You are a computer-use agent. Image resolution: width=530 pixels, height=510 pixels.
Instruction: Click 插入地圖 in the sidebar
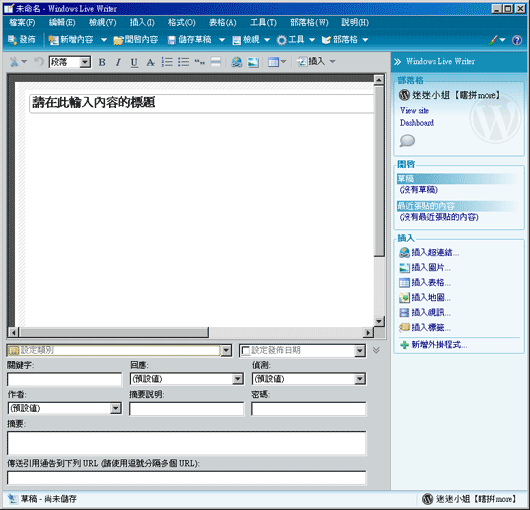pos(425,298)
